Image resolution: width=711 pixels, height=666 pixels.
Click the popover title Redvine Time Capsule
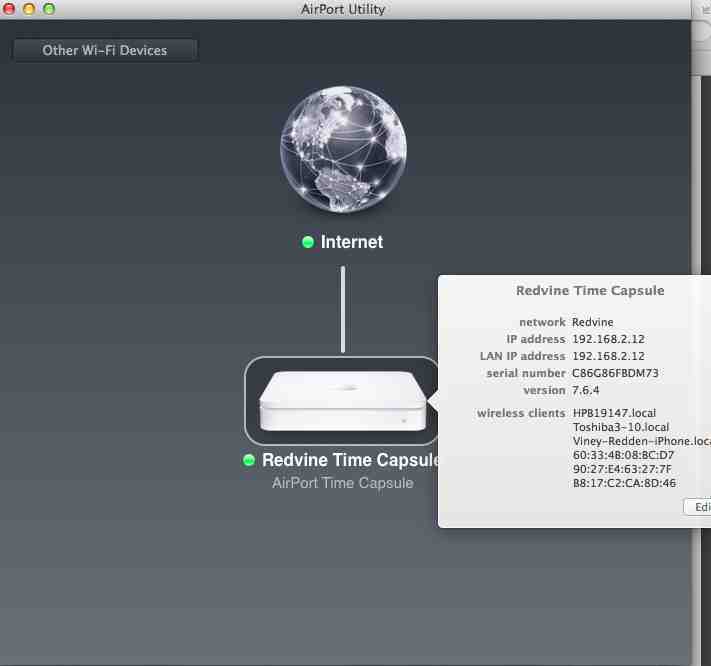coord(590,291)
